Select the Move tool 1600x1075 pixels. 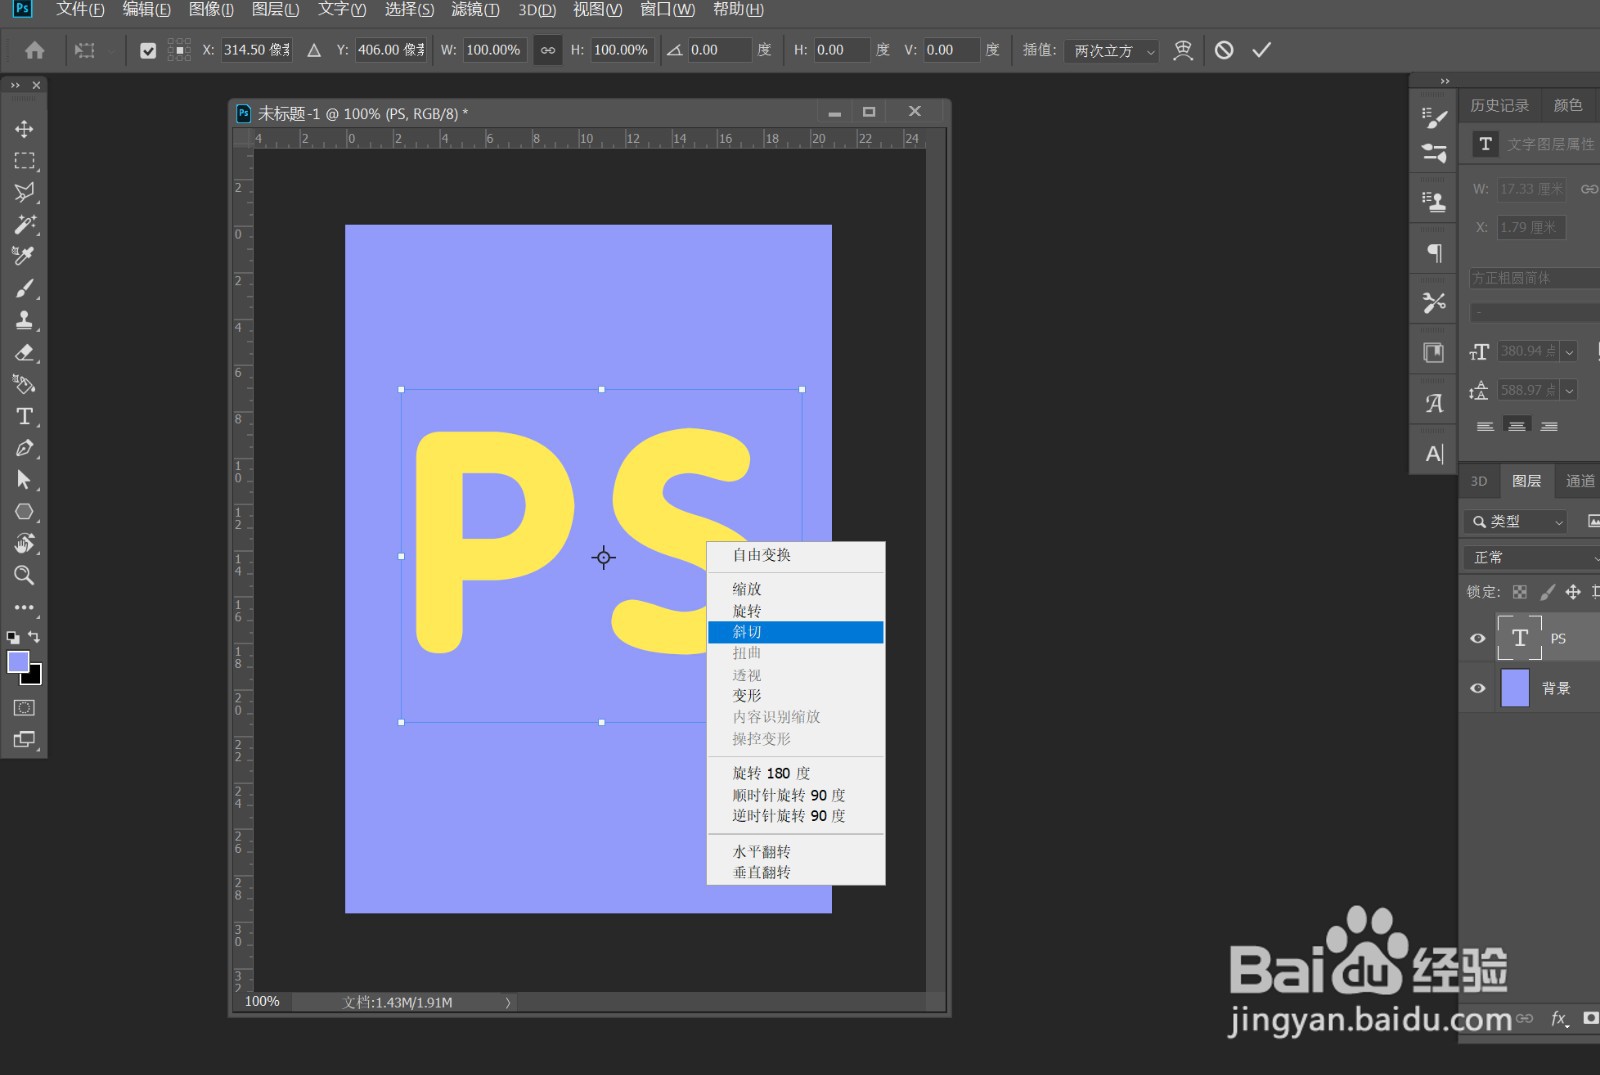pyautogui.click(x=24, y=129)
